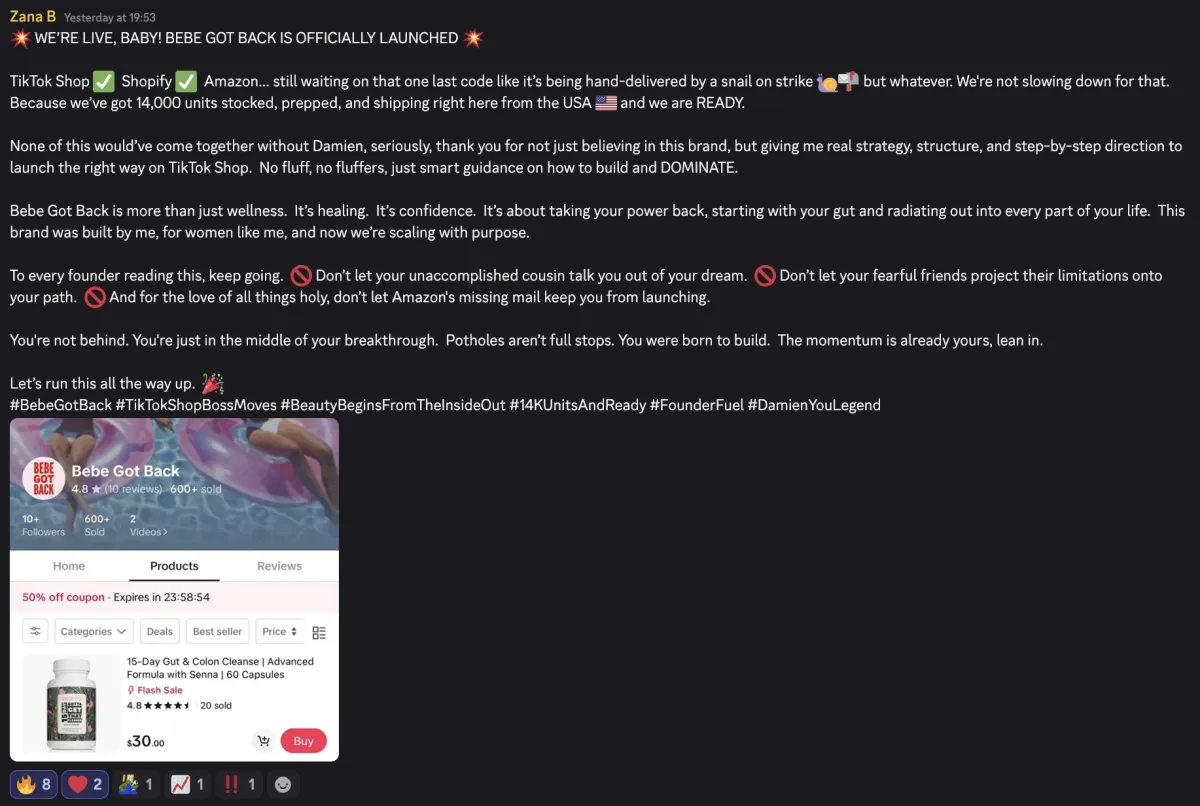
Task: Switch to the list view layout icon
Action: (x=319, y=632)
